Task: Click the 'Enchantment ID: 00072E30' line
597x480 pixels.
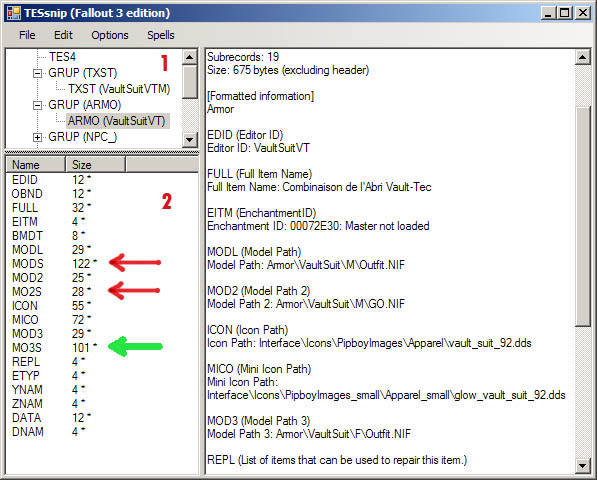Action: pyautogui.click(x=318, y=226)
